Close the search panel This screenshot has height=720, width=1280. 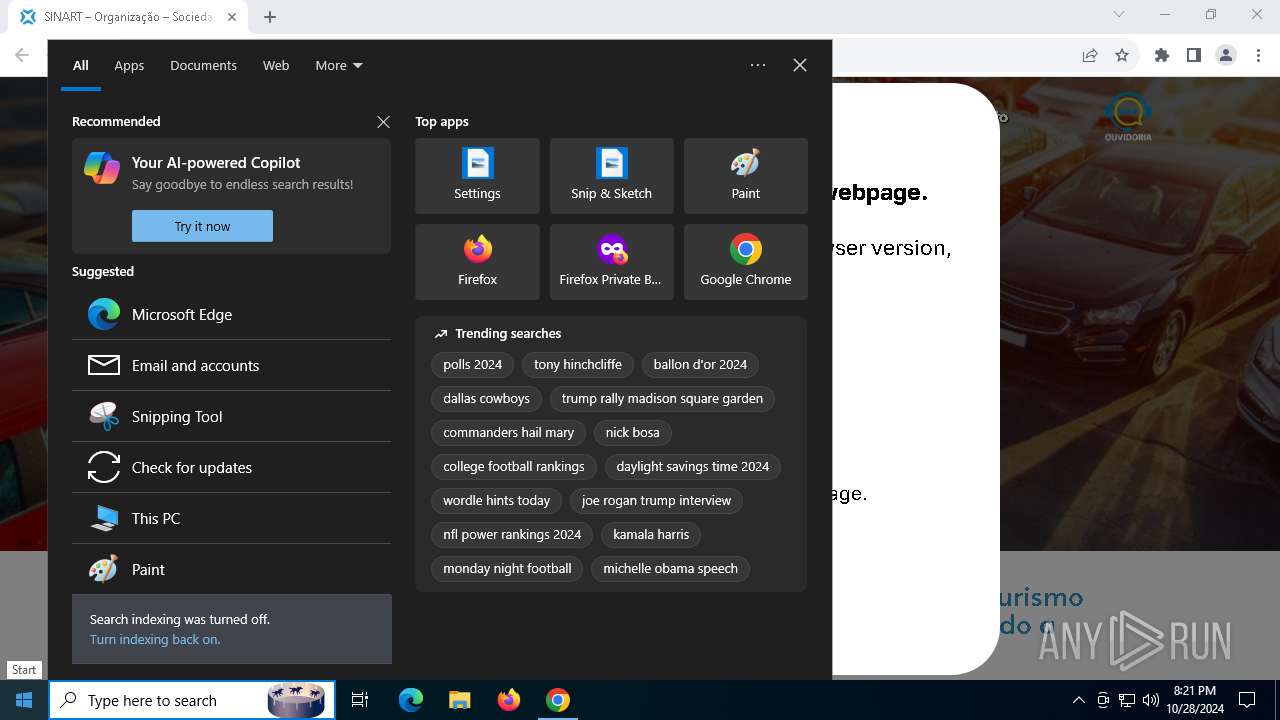click(x=800, y=65)
